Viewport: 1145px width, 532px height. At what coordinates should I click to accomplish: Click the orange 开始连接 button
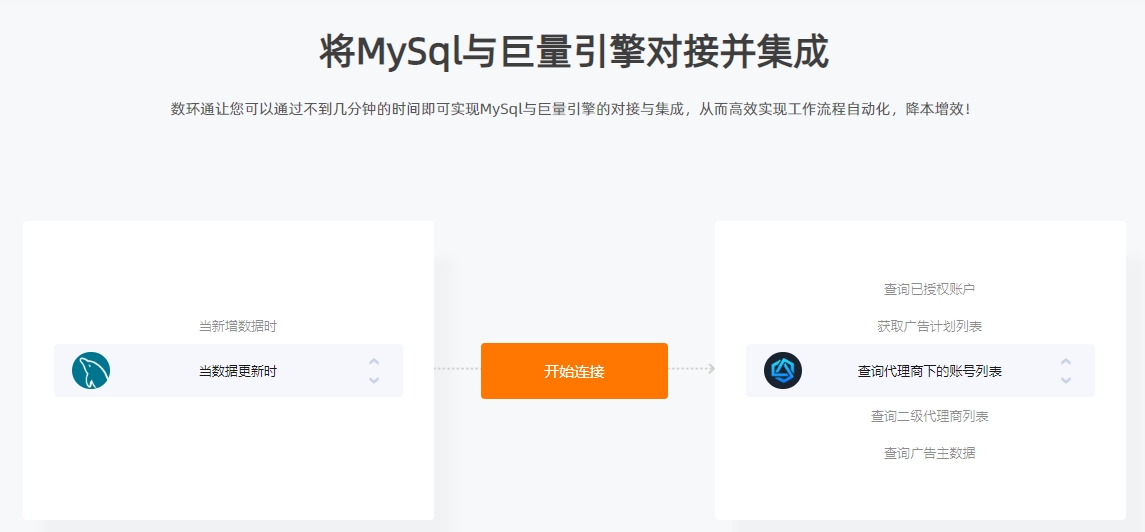coord(574,371)
